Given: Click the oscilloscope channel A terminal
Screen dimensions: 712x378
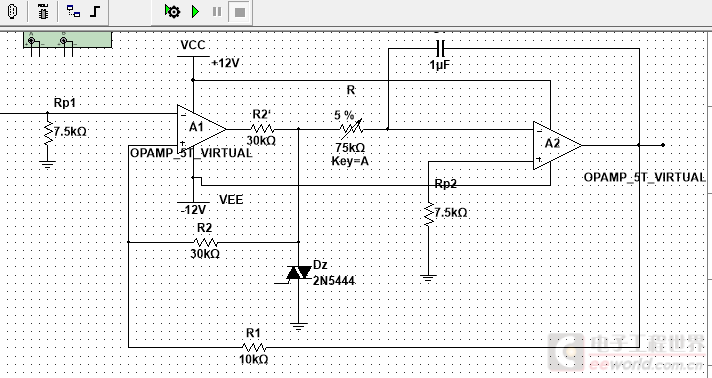Looking at the screenshot, I should (31, 41).
